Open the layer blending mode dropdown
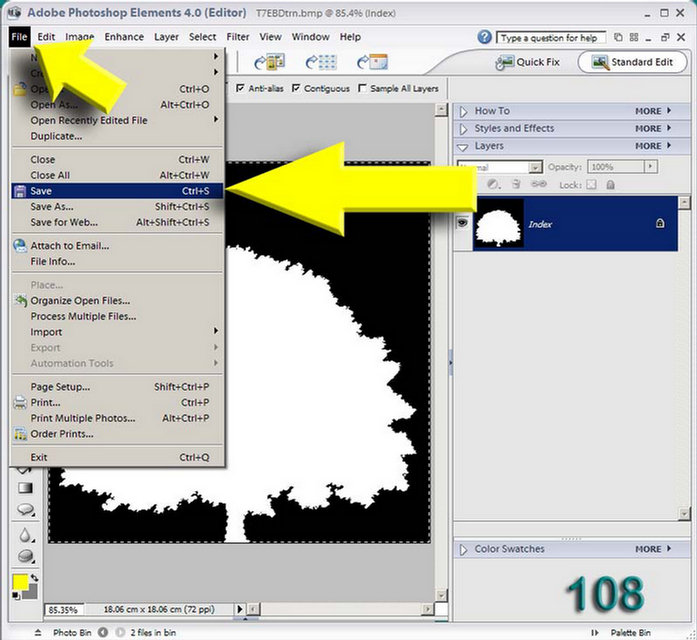Screen dimensions: 697x640 click(x=536, y=167)
